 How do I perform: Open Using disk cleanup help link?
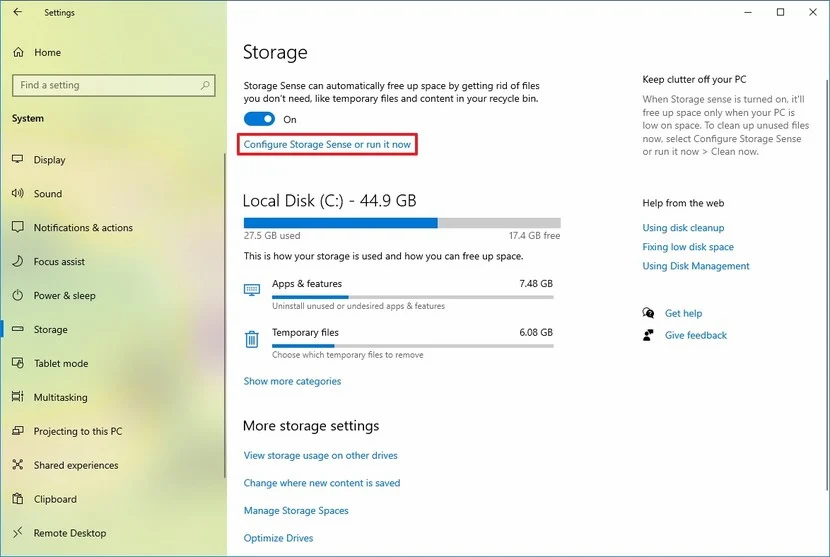pos(683,228)
